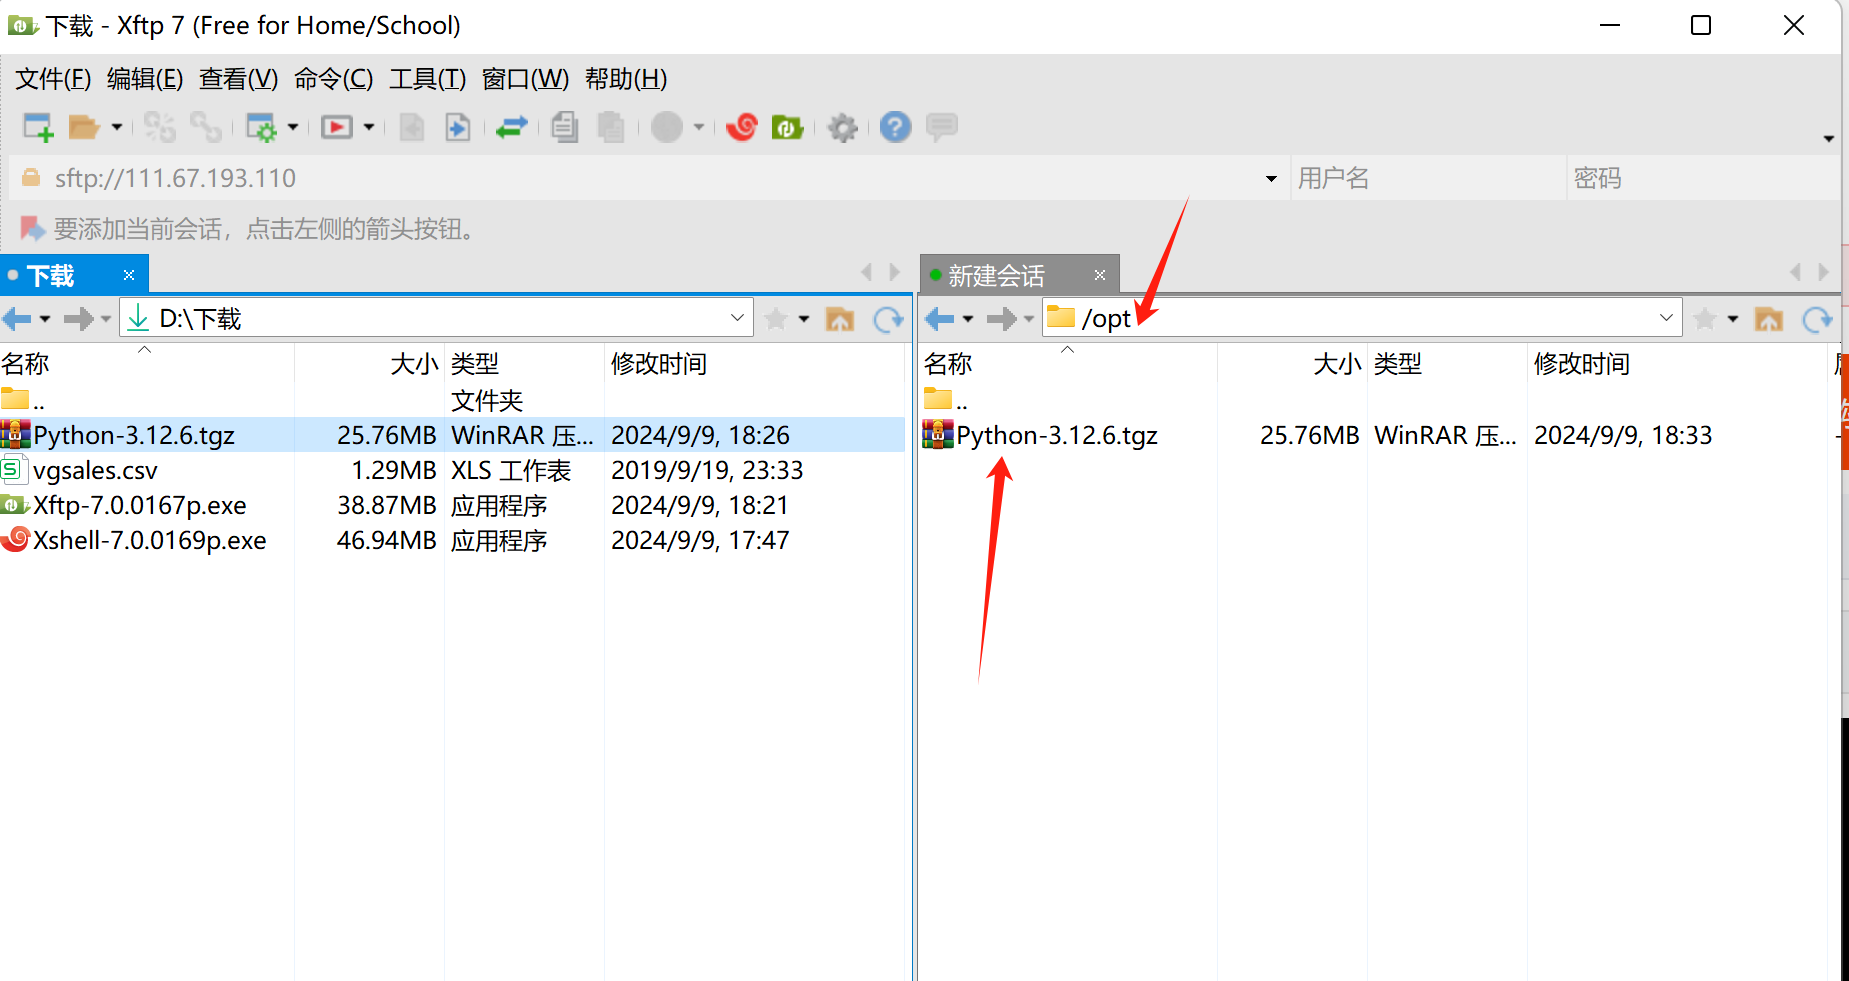Image resolution: width=1849 pixels, height=981 pixels.
Task: Click the transfer-right page icon with blue arrow
Action: pyautogui.click(x=458, y=127)
